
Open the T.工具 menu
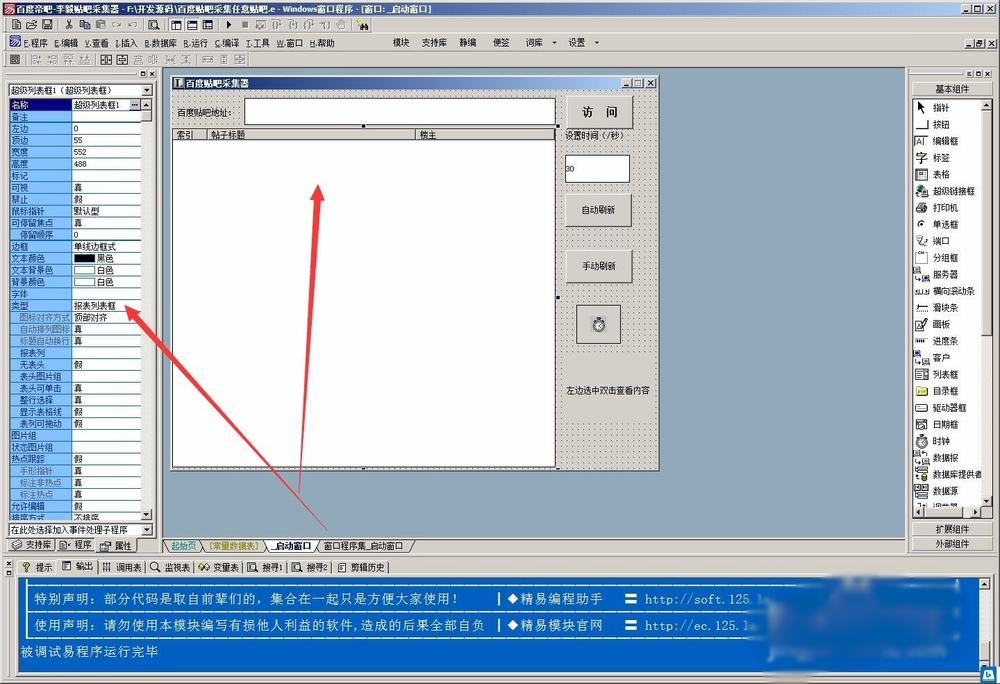point(258,43)
